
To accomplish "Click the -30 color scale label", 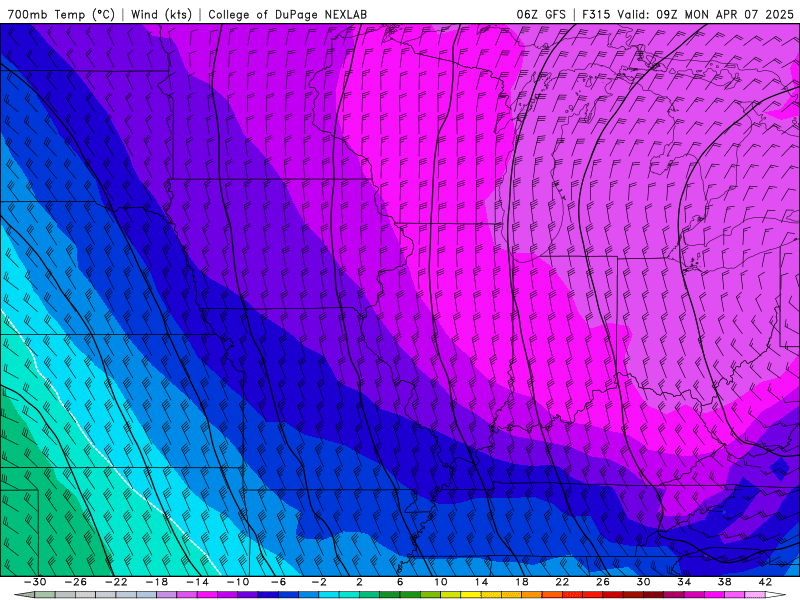I will tap(35, 582).
